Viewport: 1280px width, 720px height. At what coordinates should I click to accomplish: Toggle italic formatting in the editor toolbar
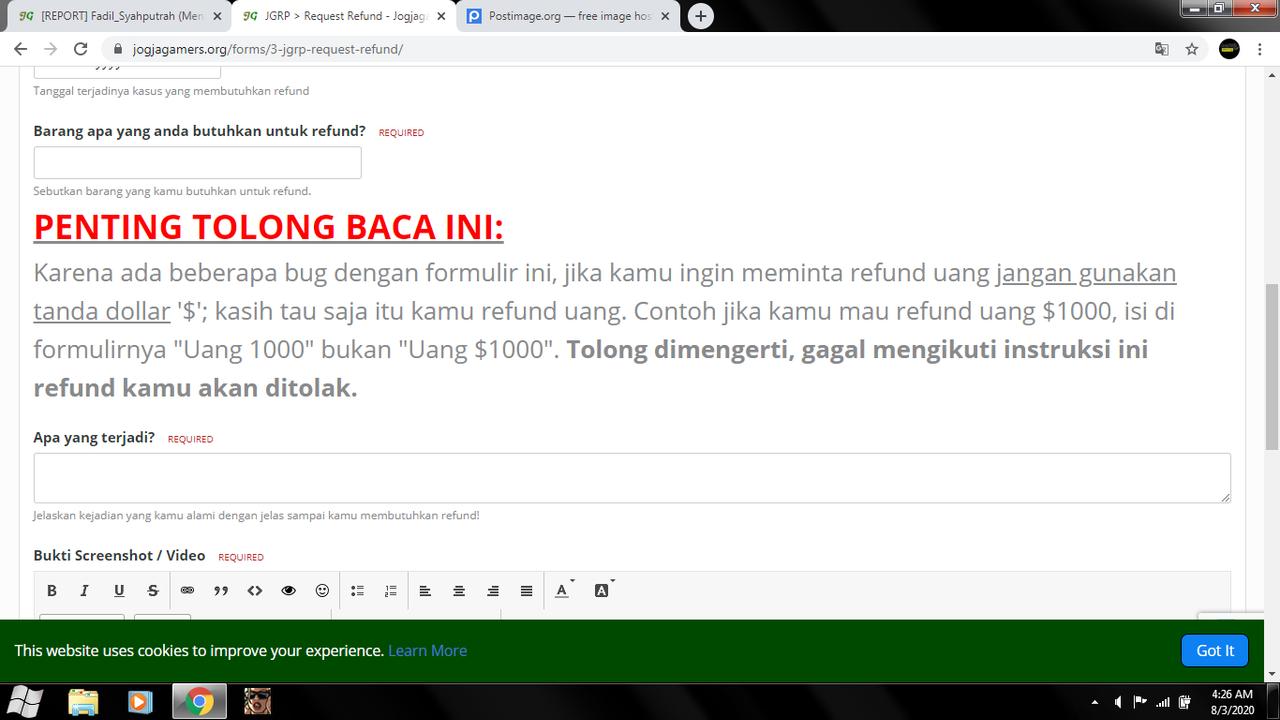(x=85, y=591)
